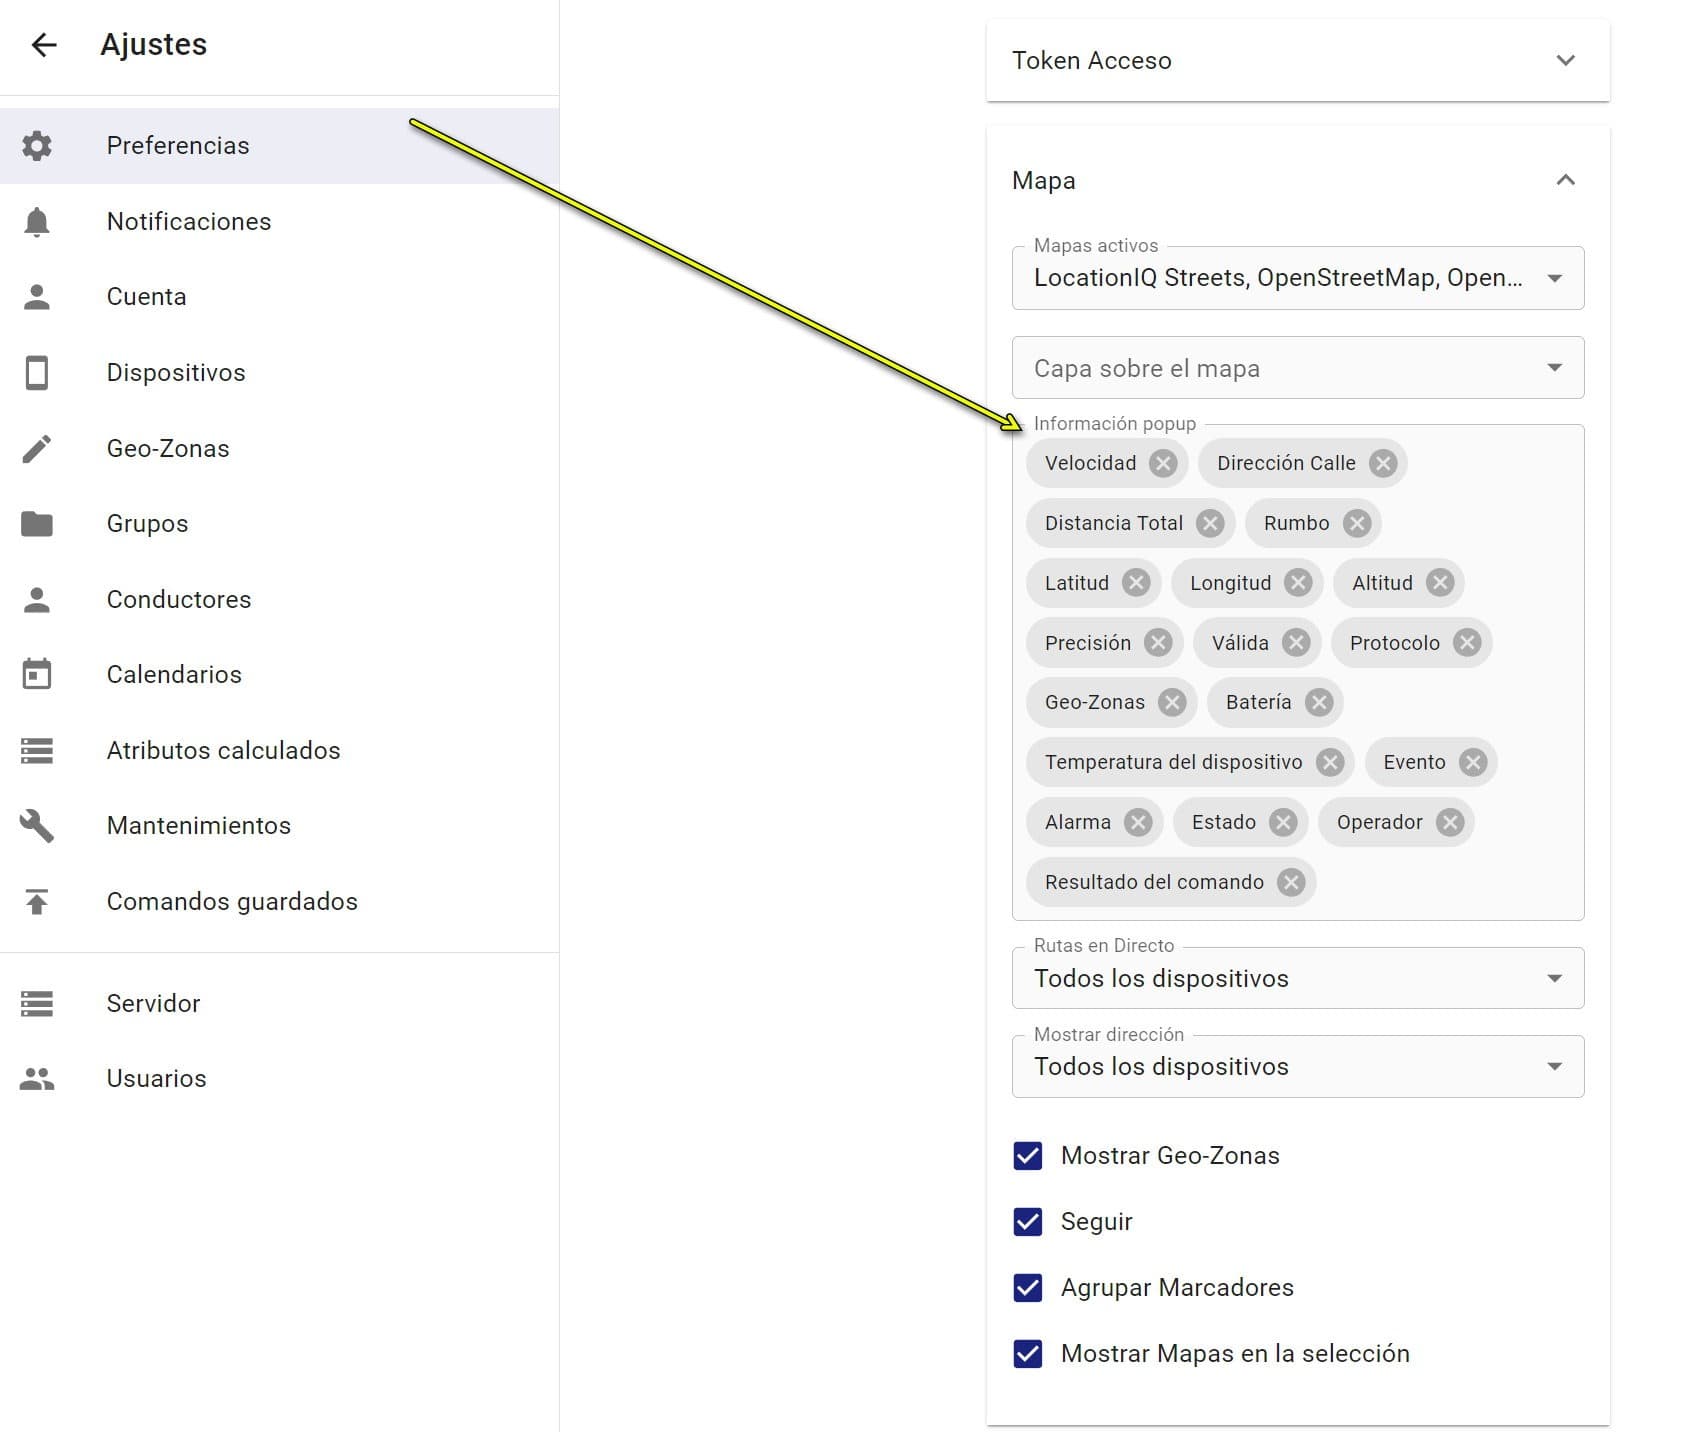The height and width of the screenshot is (1432, 1693).
Task: Remove the Alarma chip
Action: click(1138, 822)
